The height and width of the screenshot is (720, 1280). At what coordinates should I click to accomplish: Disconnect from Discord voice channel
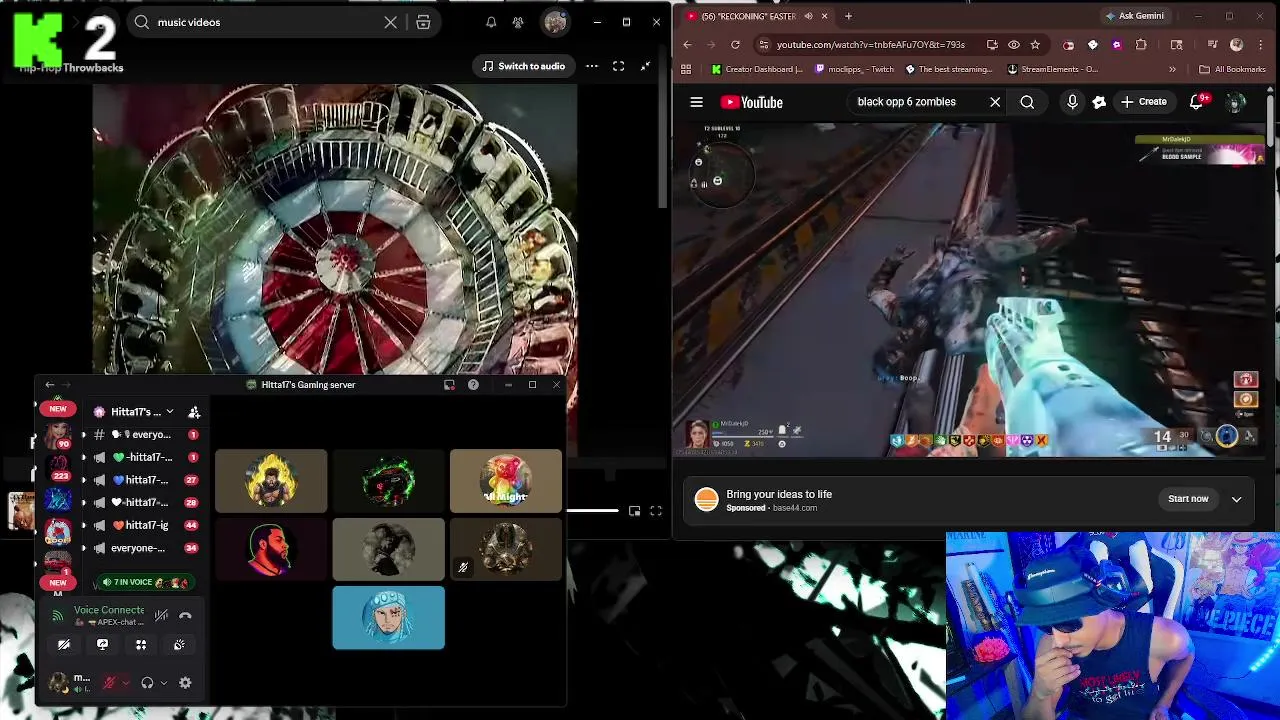pyautogui.click(x=185, y=616)
